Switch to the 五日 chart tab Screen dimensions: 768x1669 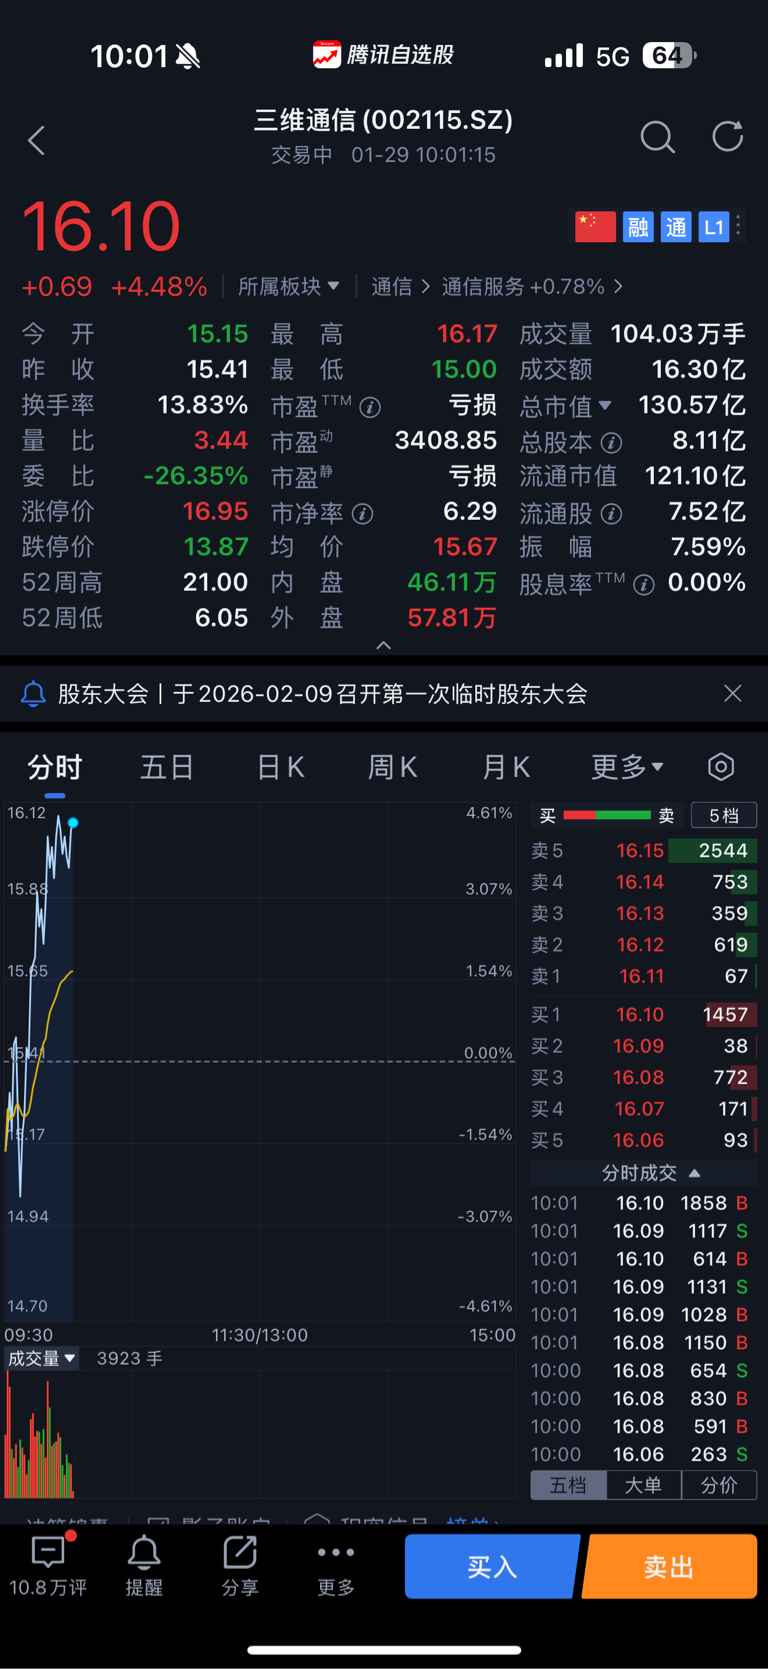coord(166,767)
